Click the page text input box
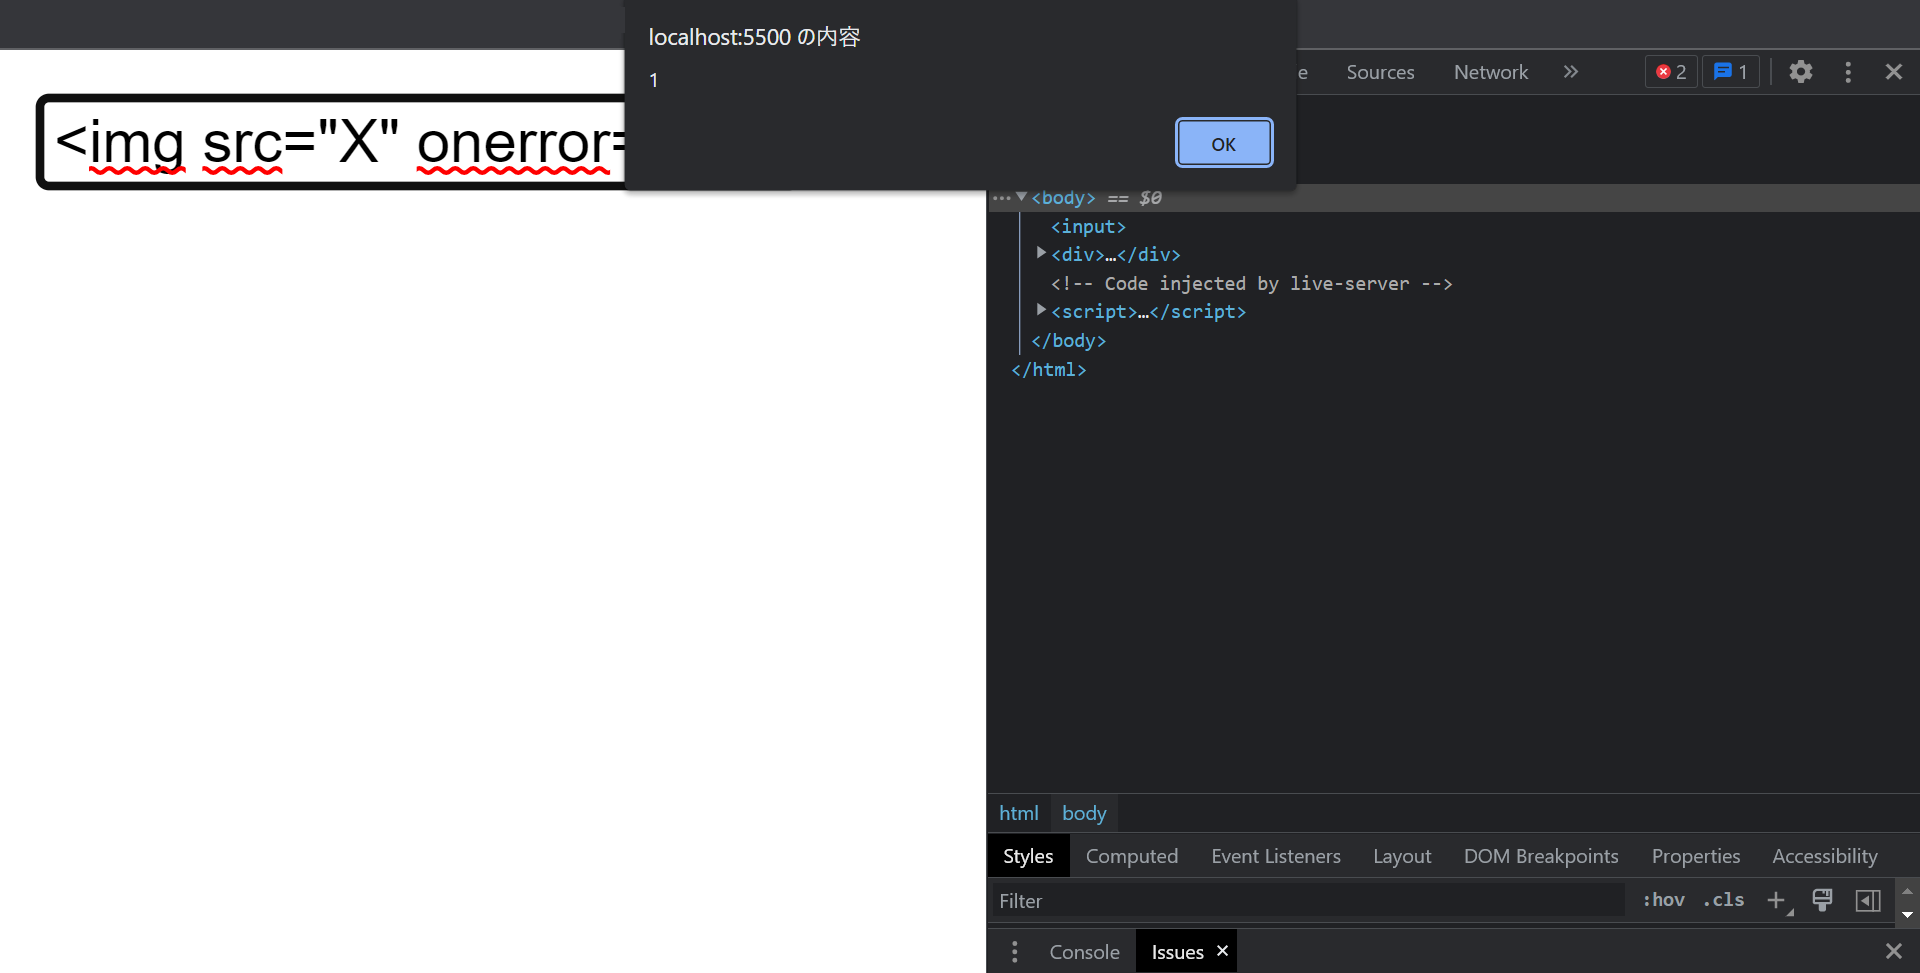Screen dimensions: 1920x973 332,142
